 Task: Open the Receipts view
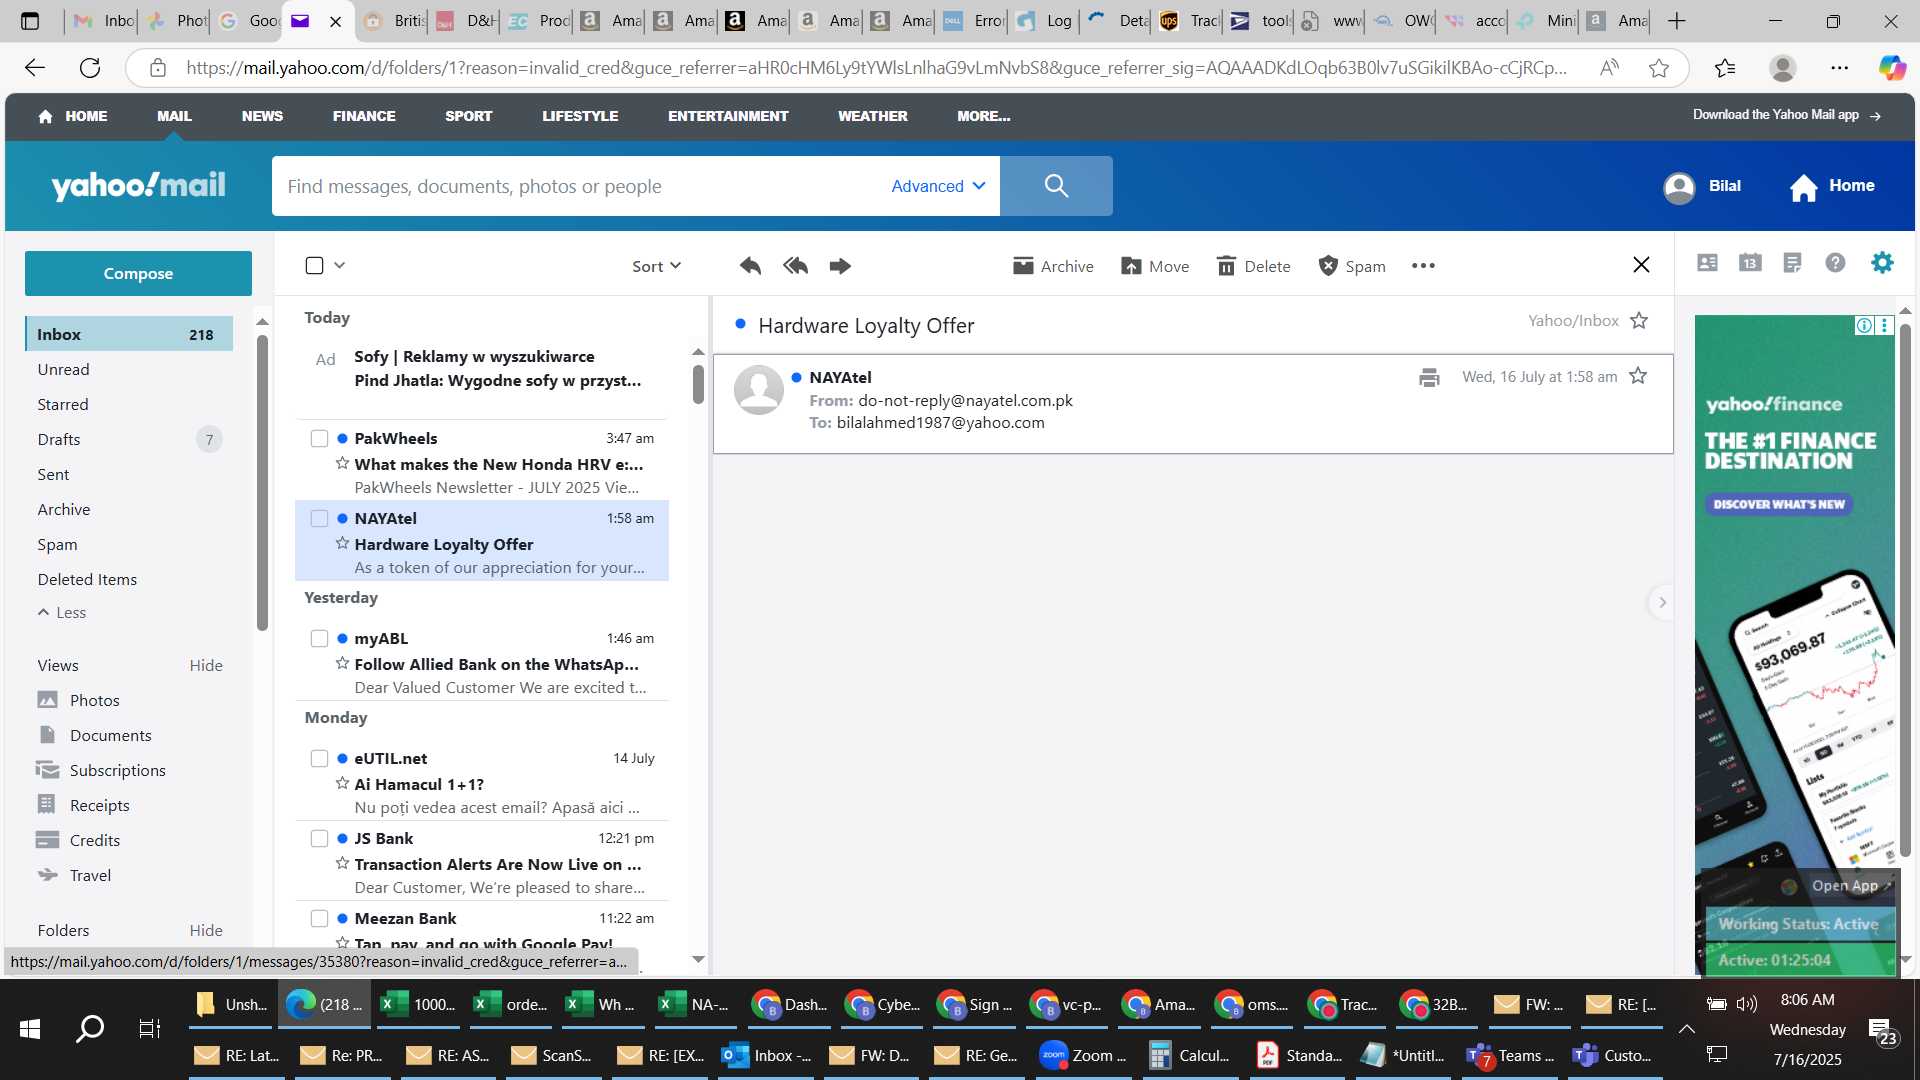(99, 805)
